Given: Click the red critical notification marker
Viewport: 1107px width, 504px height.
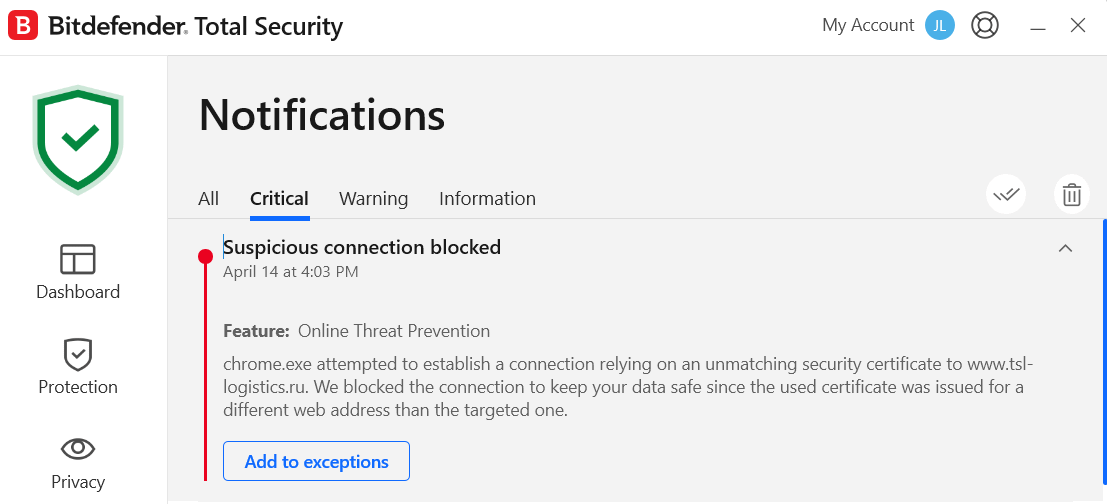Looking at the screenshot, I should (205, 256).
